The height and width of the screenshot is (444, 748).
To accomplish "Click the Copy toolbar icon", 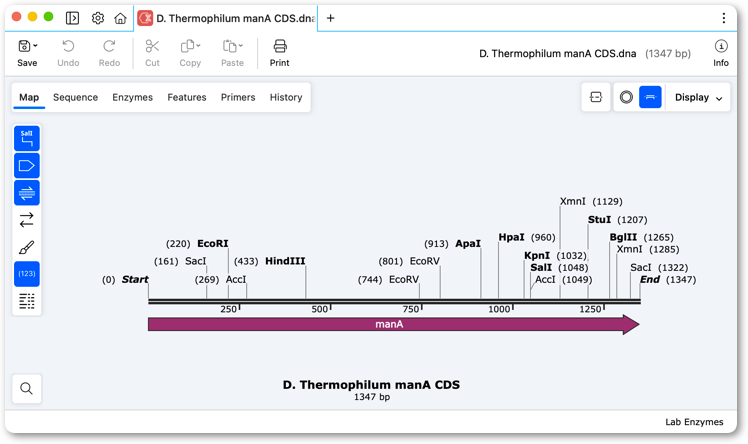I will pyautogui.click(x=187, y=46).
